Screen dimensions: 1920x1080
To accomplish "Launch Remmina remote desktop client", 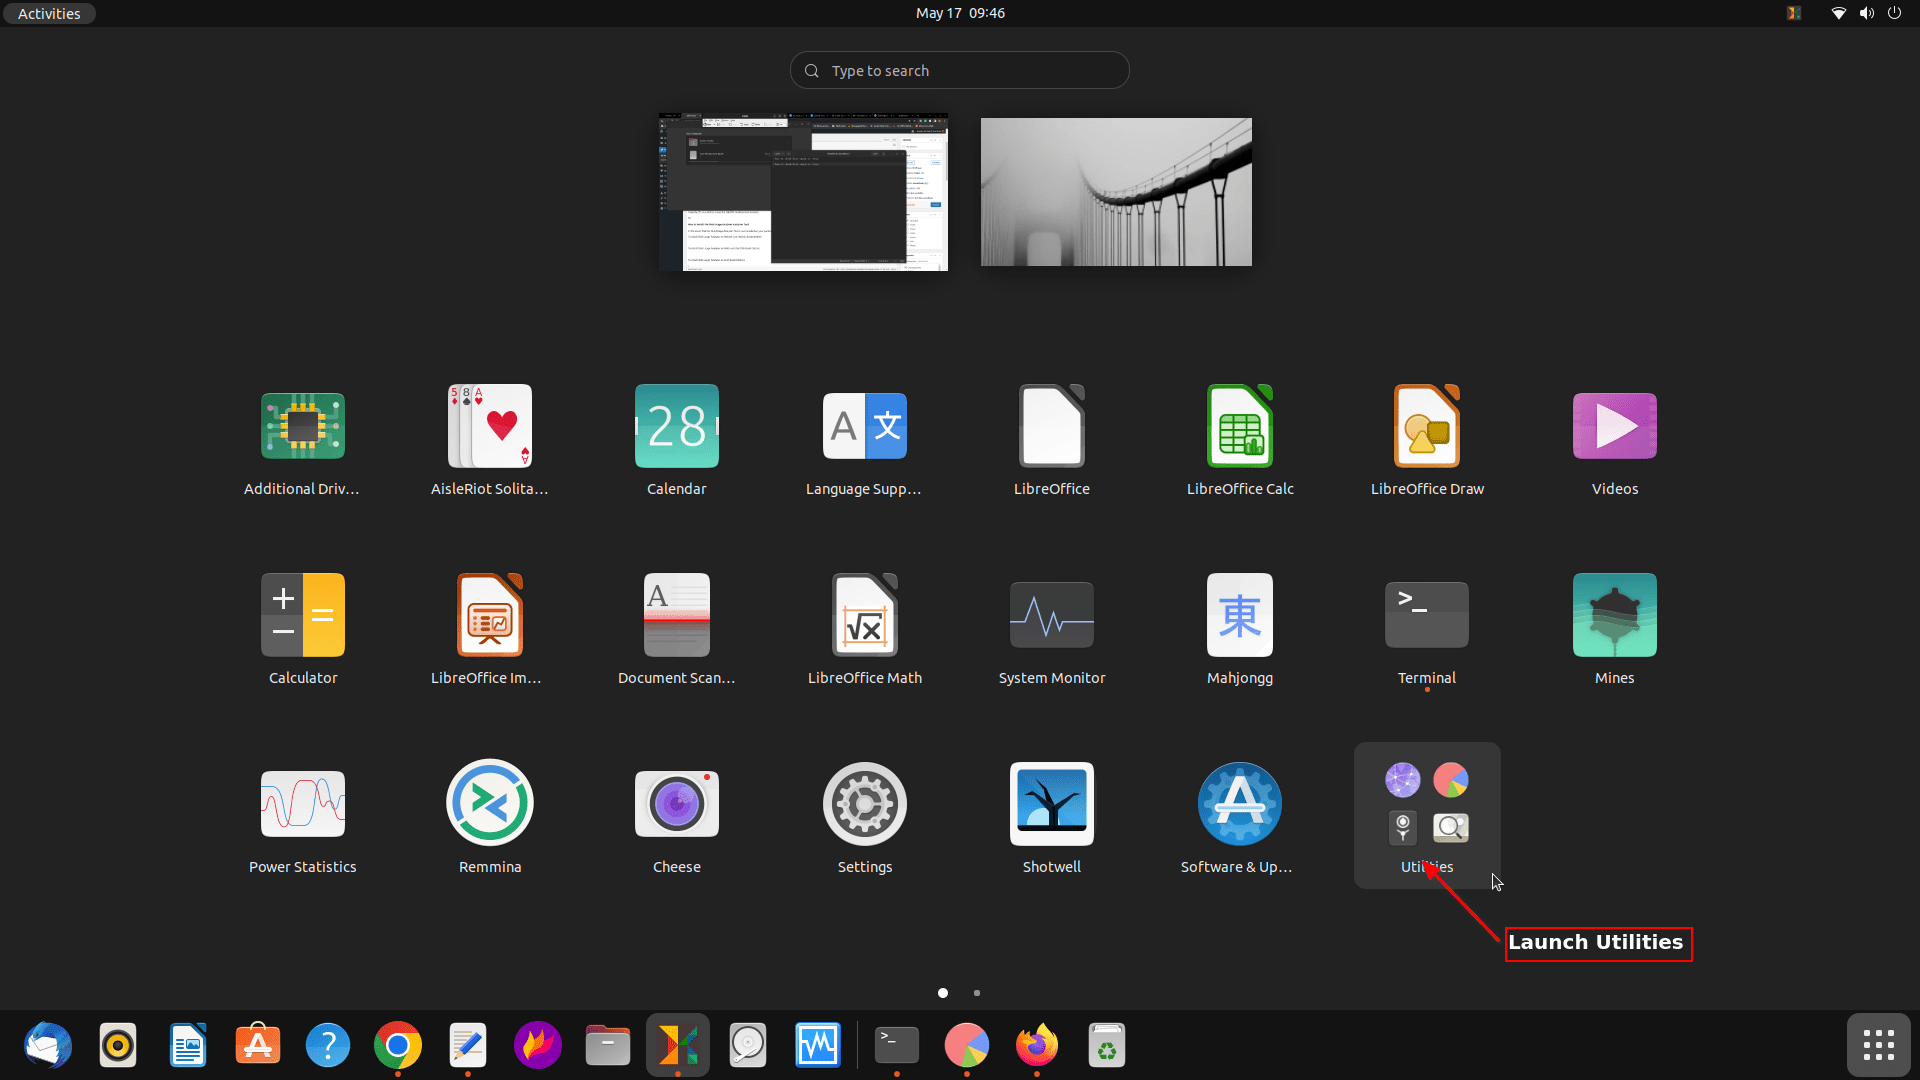I will pos(489,803).
